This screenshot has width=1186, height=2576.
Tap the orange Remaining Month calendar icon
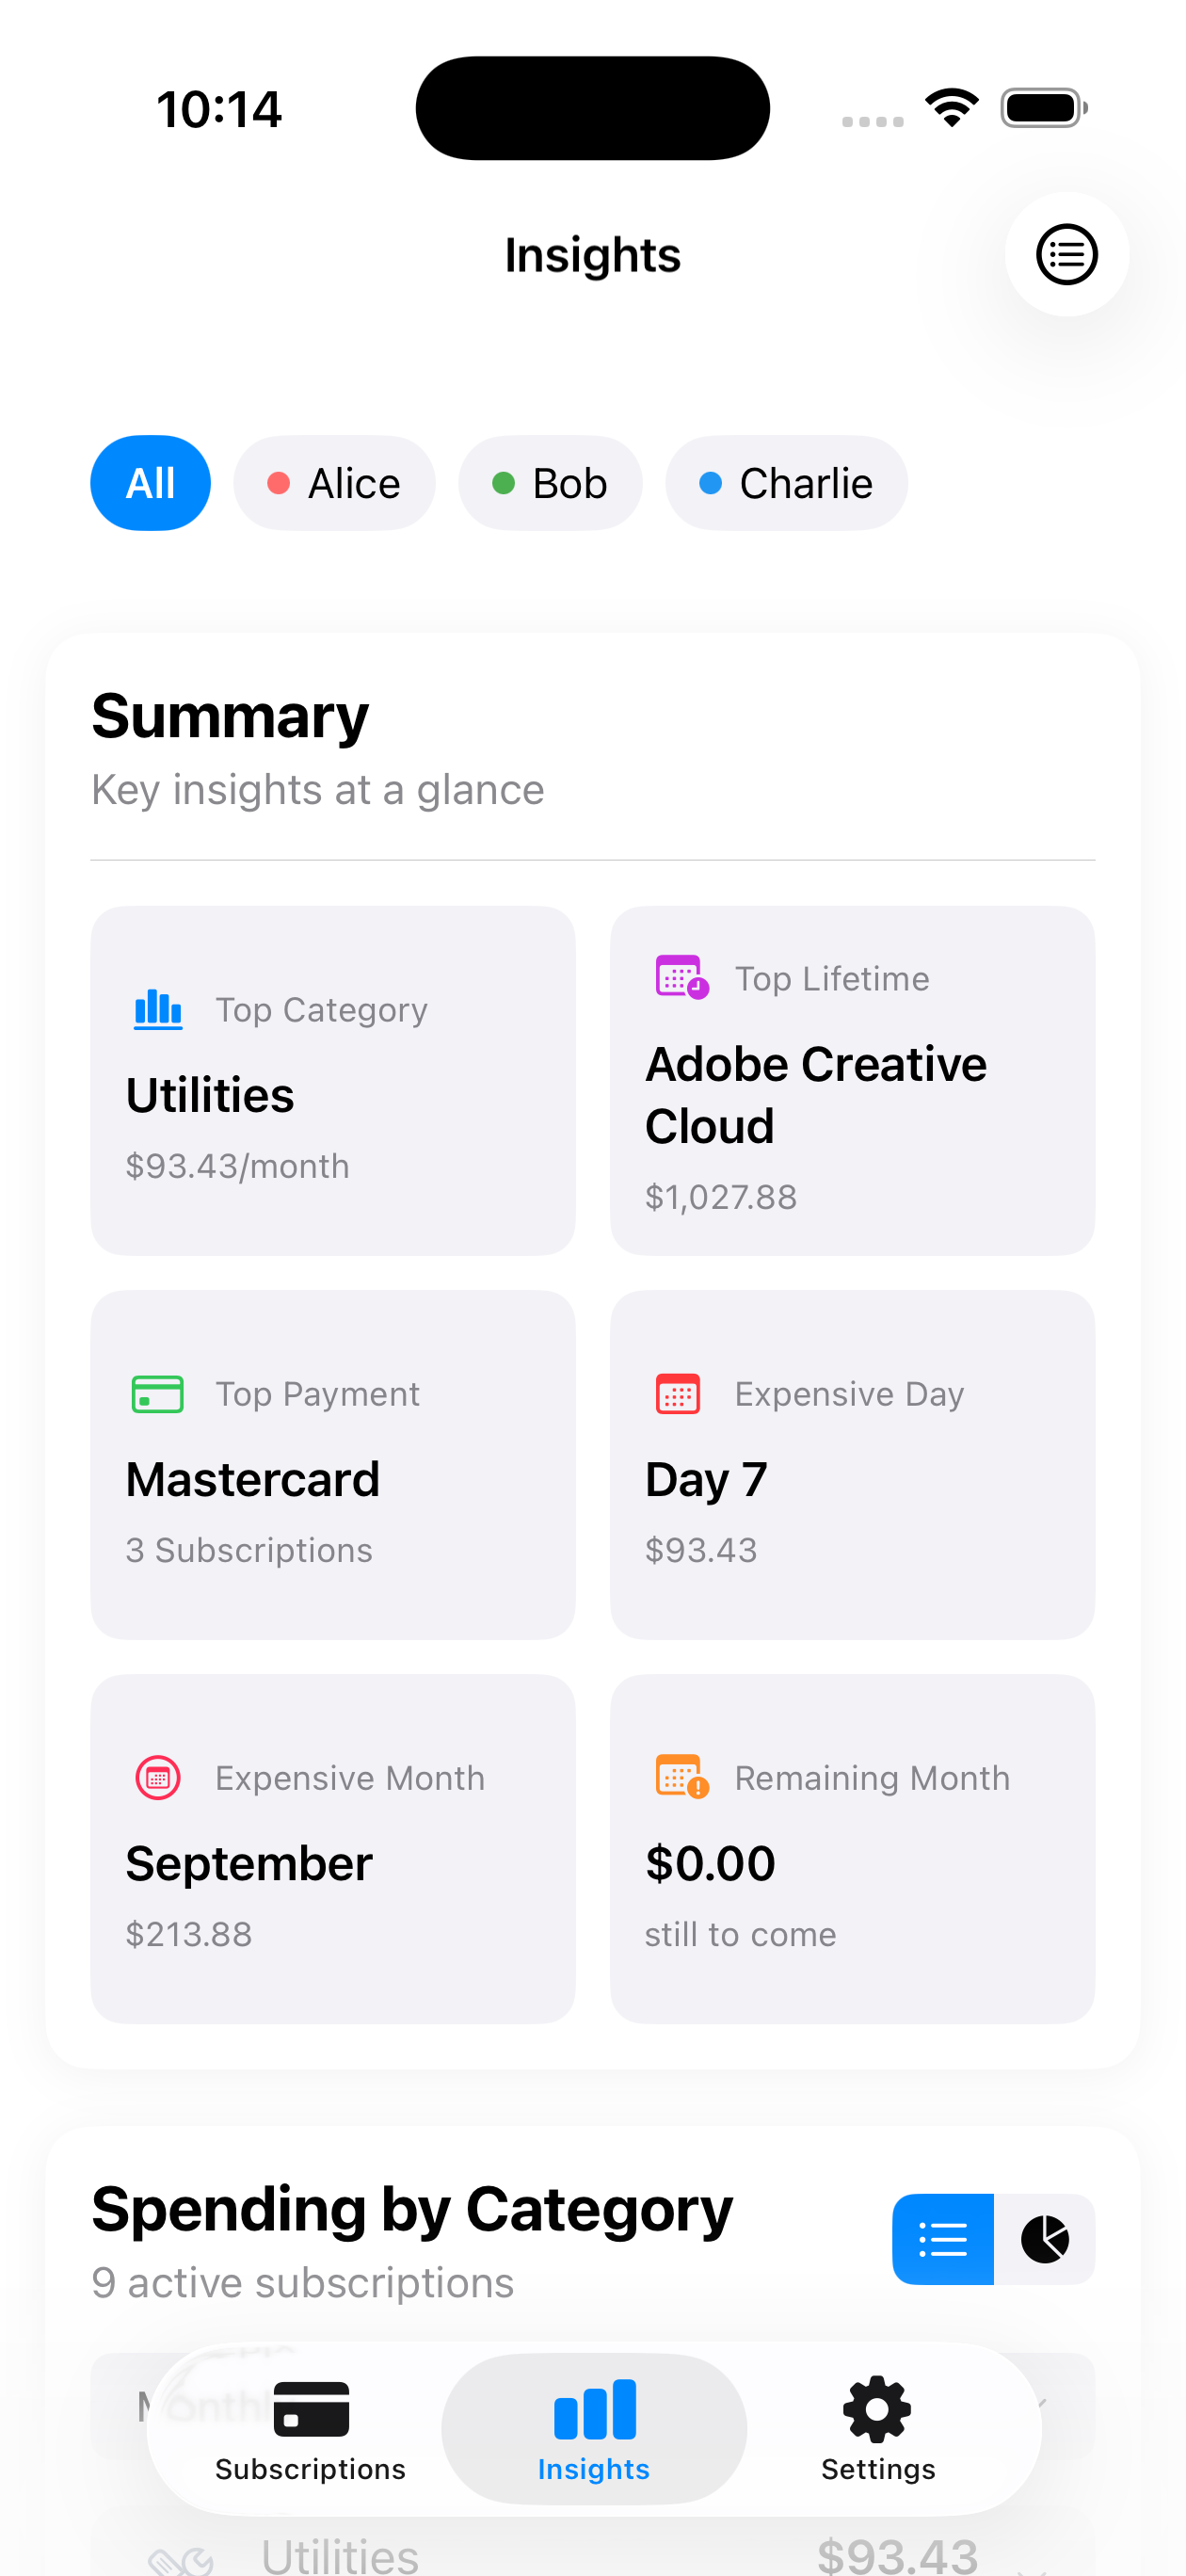[681, 1777]
